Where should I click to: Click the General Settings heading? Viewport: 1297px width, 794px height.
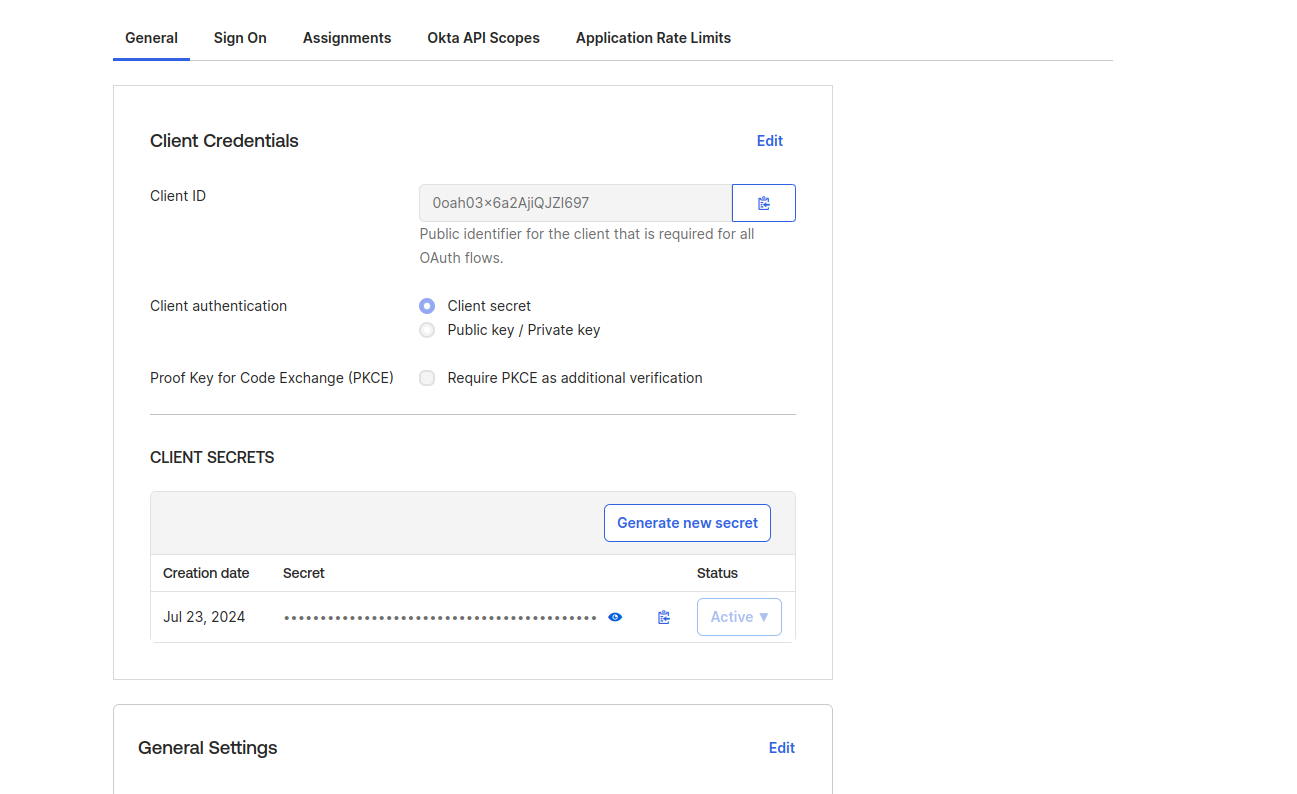pyautogui.click(x=208, y=748)
